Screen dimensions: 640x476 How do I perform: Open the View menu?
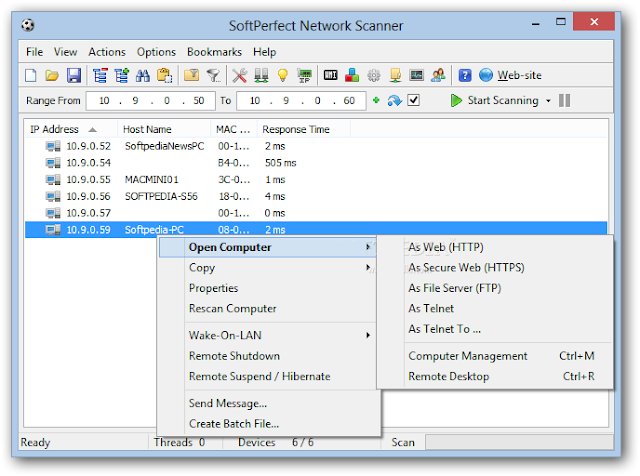coord(65,52)
